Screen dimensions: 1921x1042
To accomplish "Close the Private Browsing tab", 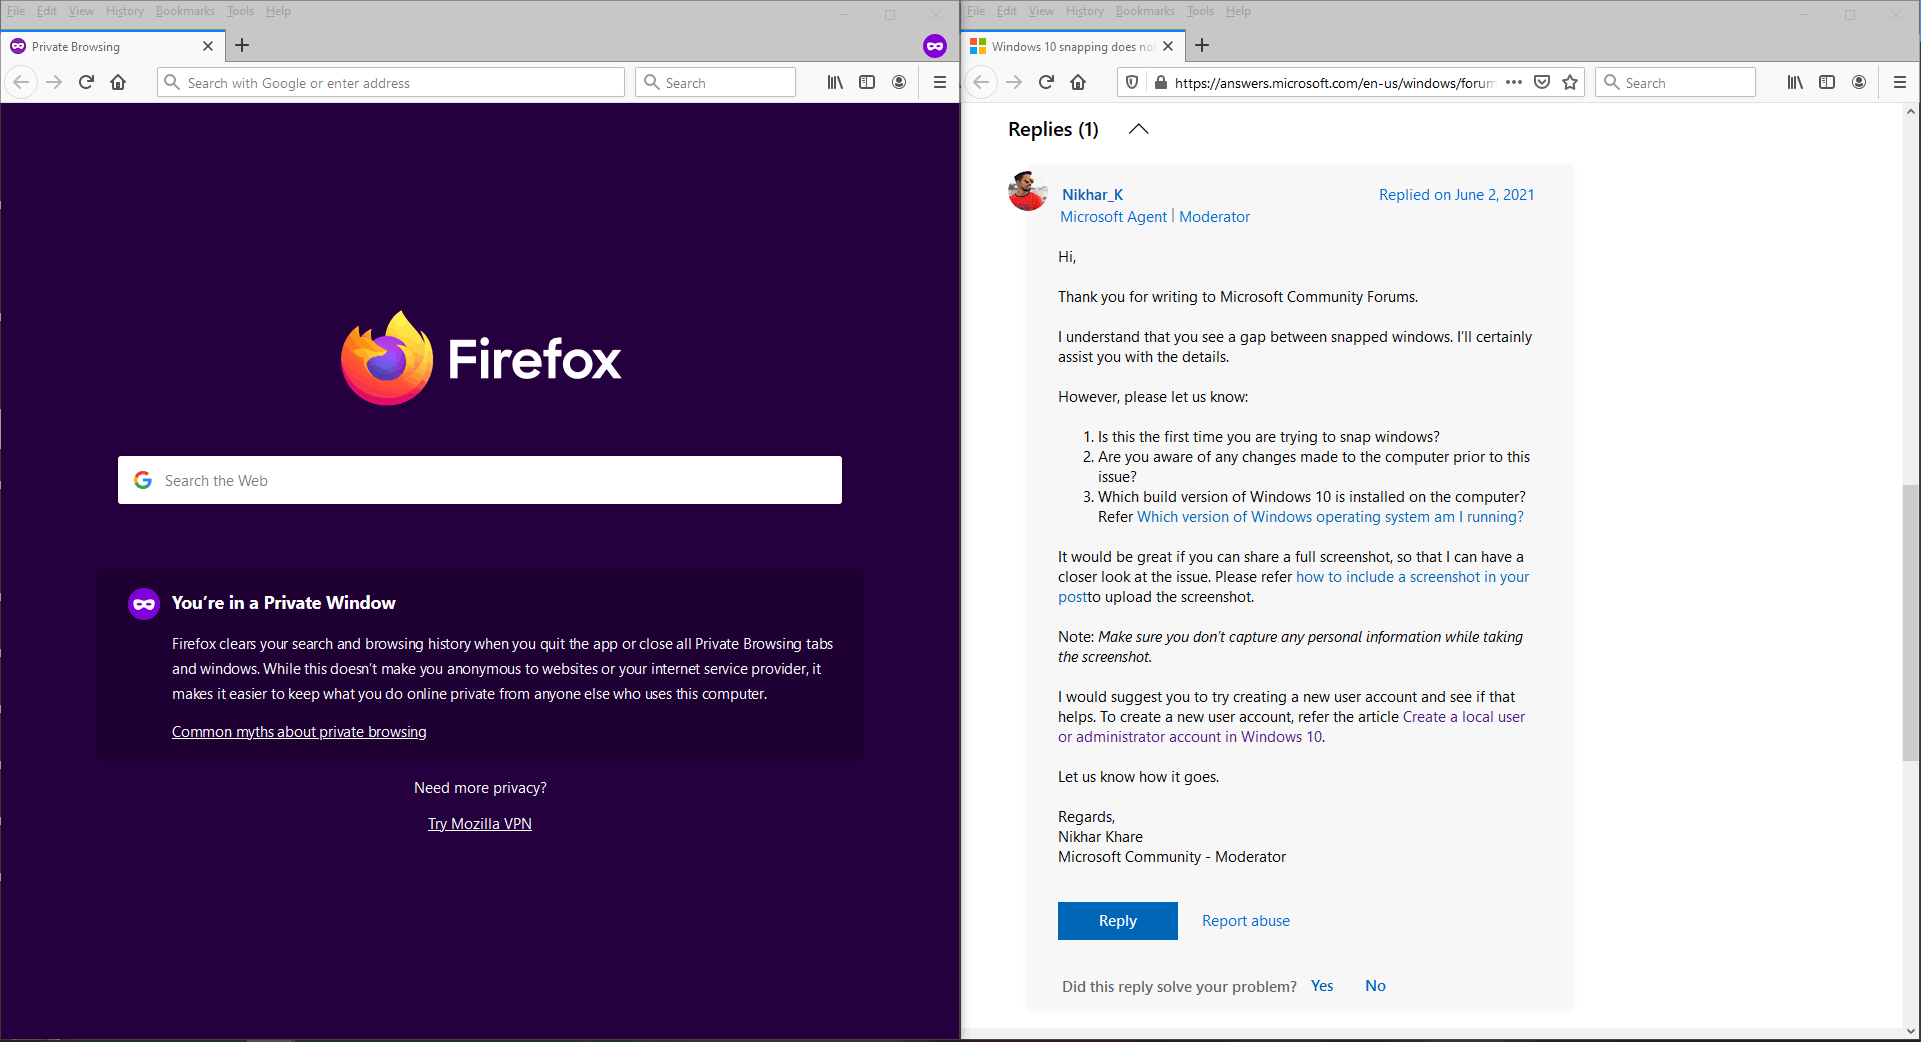I will pyautogui.click(x=208, y=46).
